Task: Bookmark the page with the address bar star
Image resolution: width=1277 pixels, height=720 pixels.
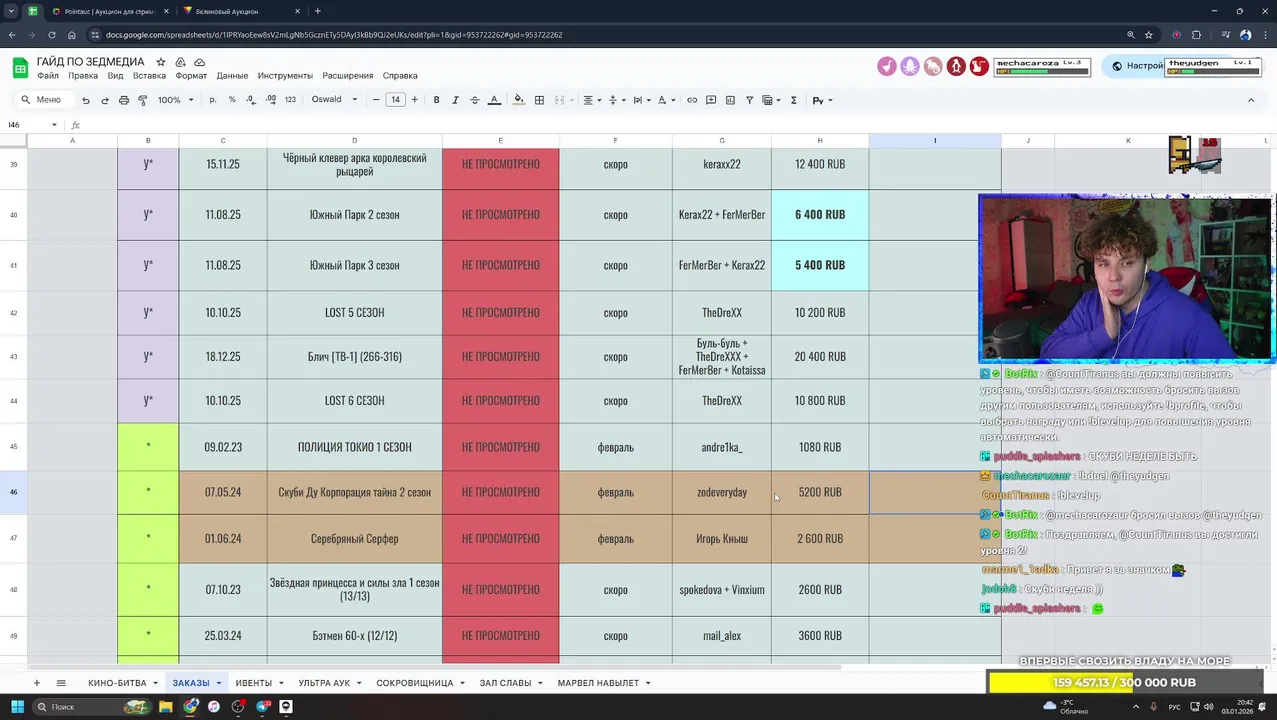Action: 1148,35
